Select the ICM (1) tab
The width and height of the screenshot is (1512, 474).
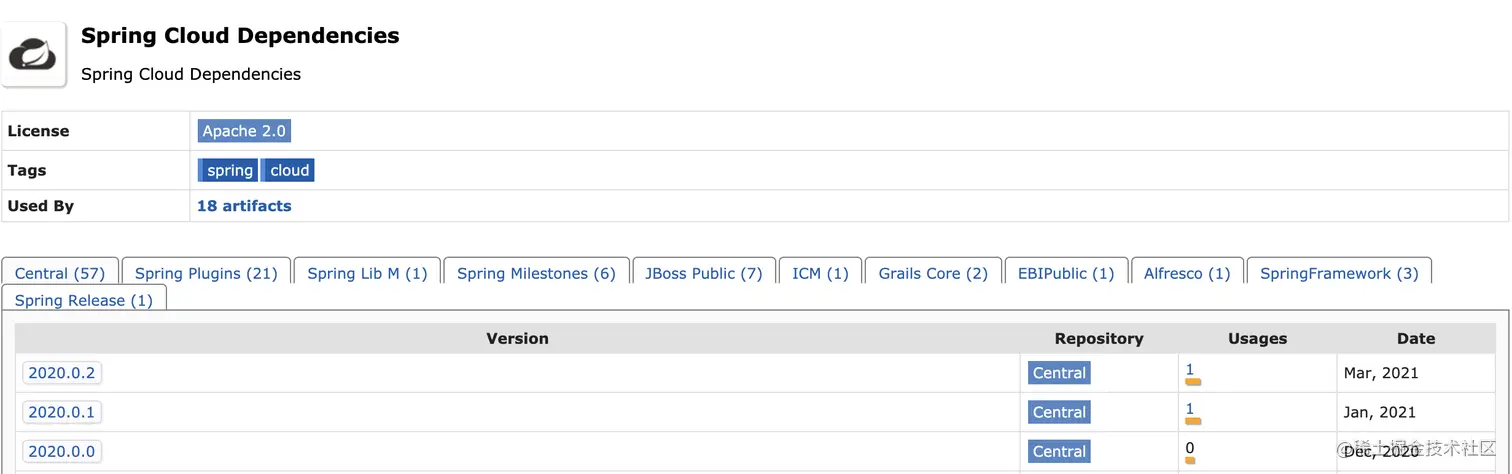[x=820, y=273]
